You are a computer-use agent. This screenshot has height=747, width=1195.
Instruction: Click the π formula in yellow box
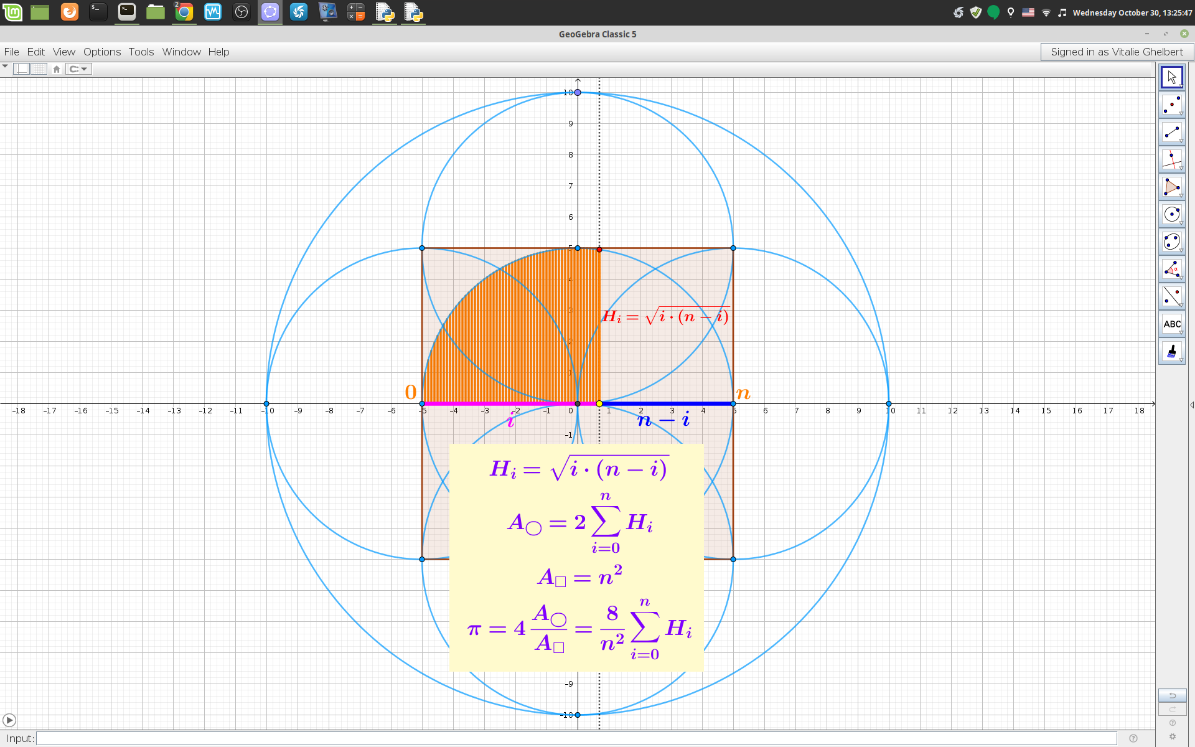579,631
